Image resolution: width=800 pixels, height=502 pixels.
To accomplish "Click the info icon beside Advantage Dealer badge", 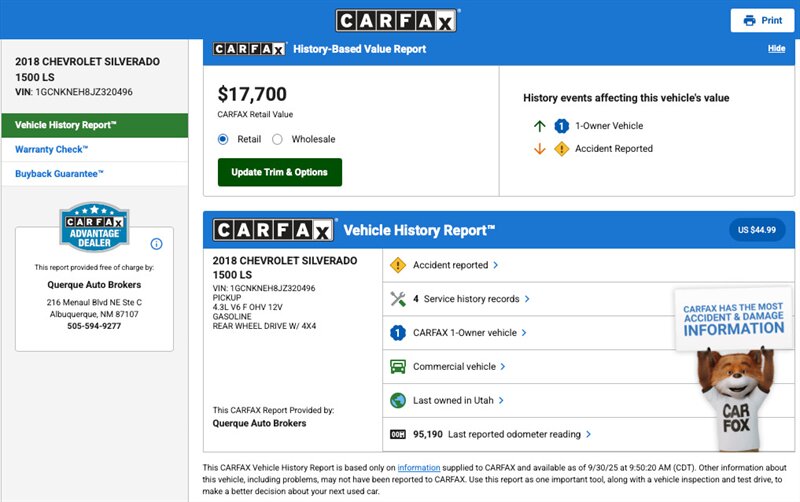I will point(156,244).
